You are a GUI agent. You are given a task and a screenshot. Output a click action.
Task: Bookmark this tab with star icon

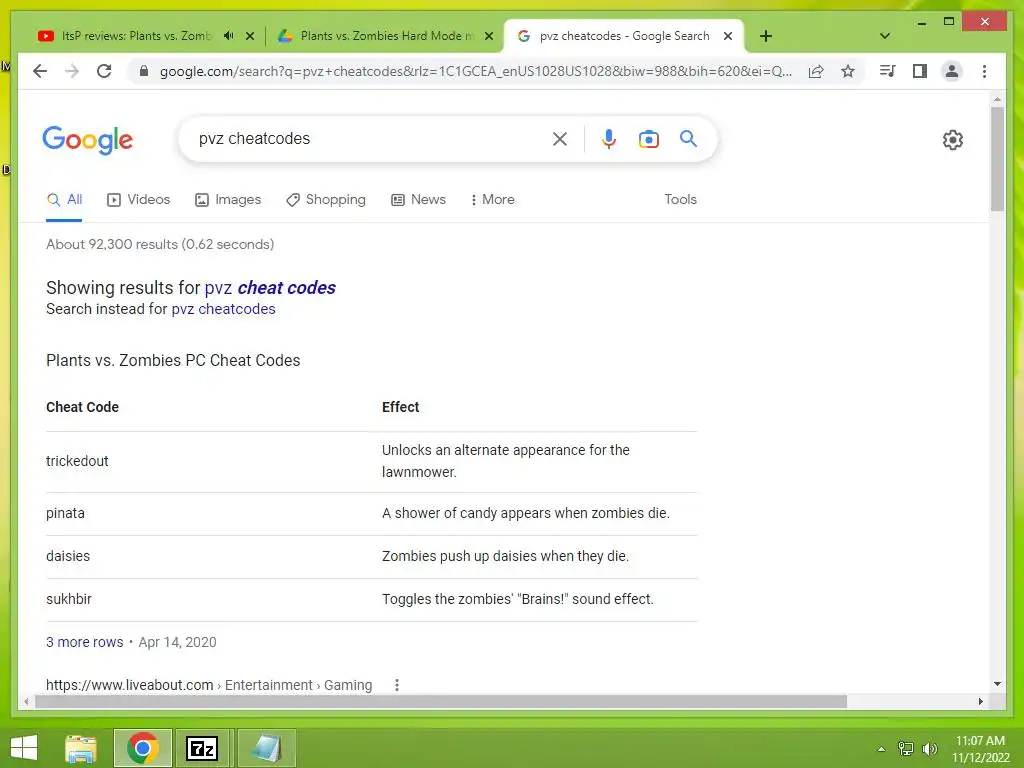(848, 71)
